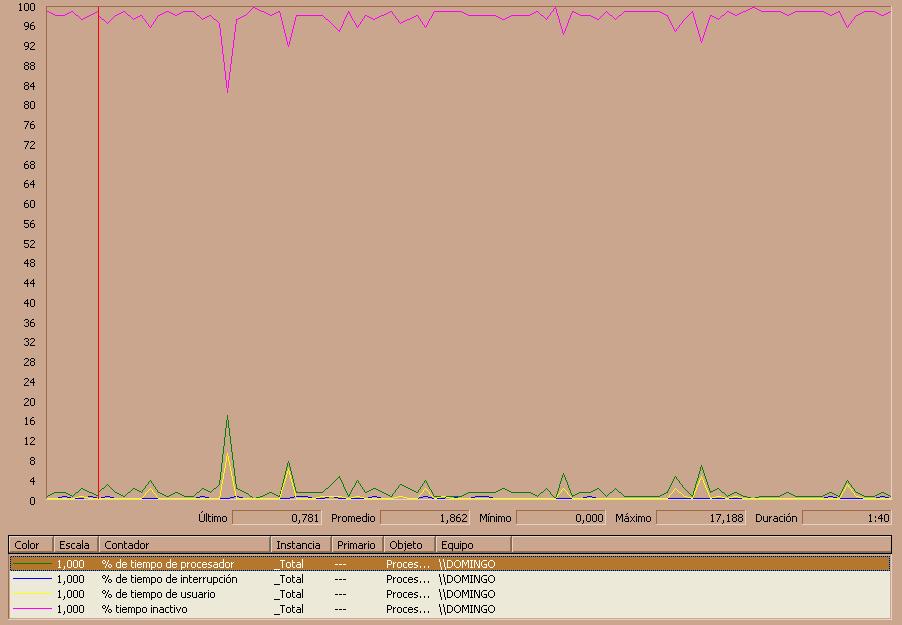Click the magenta color line swatch in the legend
This screenshot has height=625, width=902.
32,609
